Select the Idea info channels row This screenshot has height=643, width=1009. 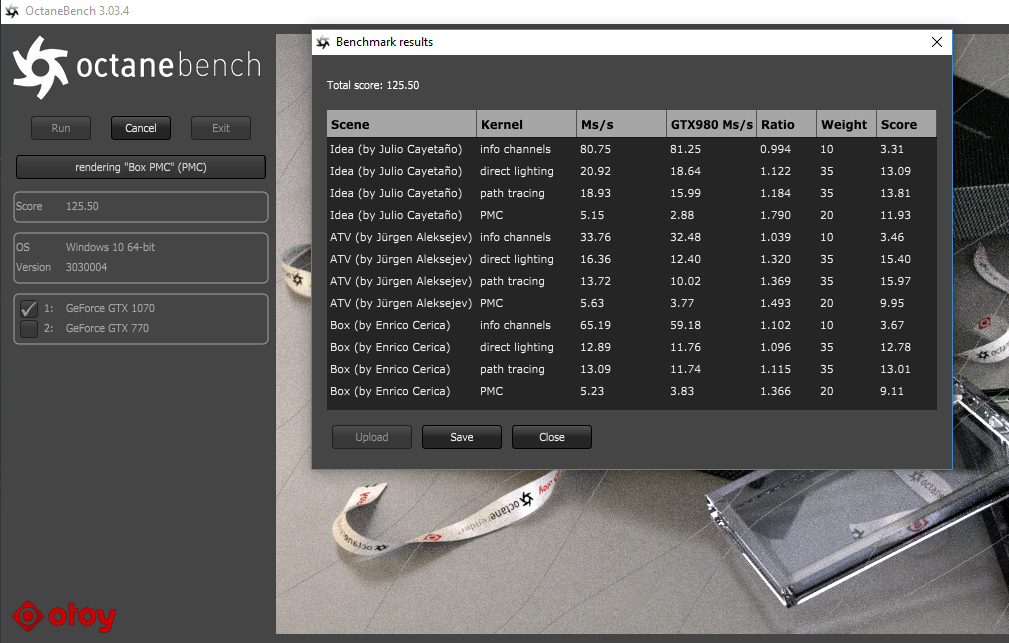pos(631,149)
